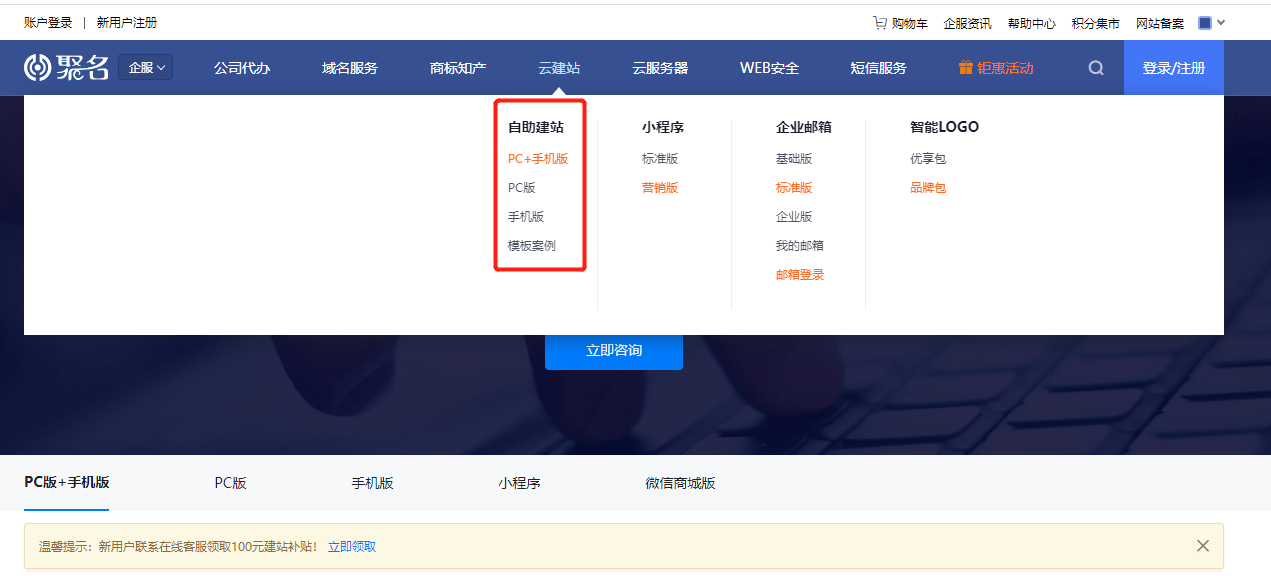Open the search magnifier icon in navbar
Screen dimensions: 1271x576
[x=1096, y=68]
